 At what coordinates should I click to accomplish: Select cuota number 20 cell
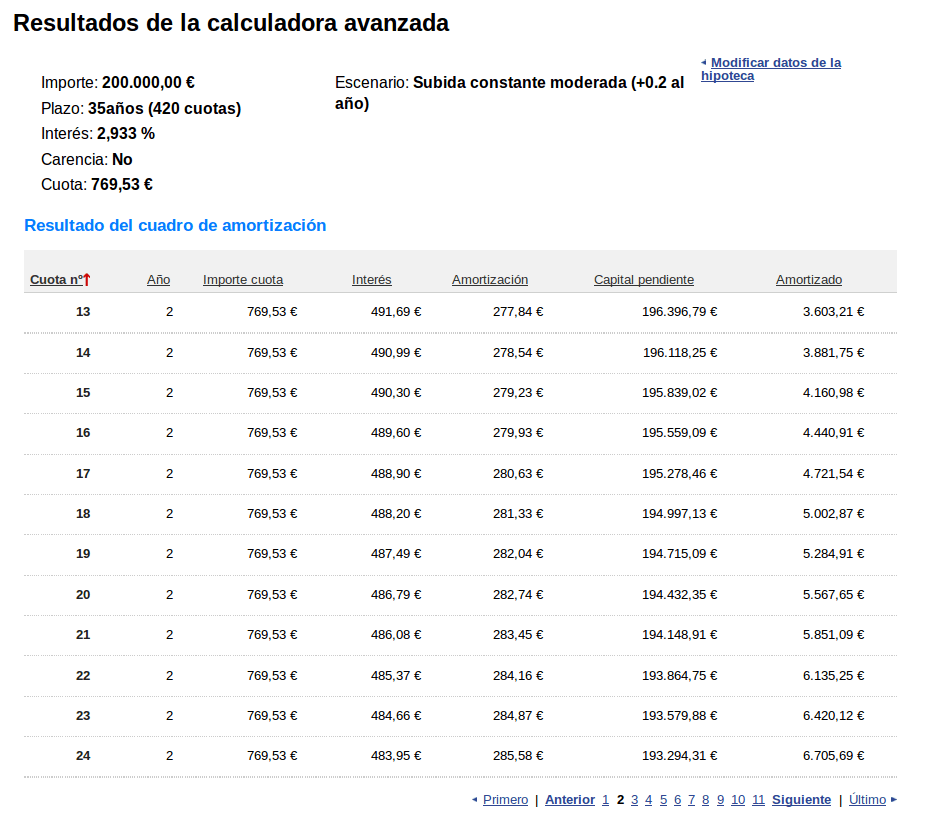coord(83,594)
